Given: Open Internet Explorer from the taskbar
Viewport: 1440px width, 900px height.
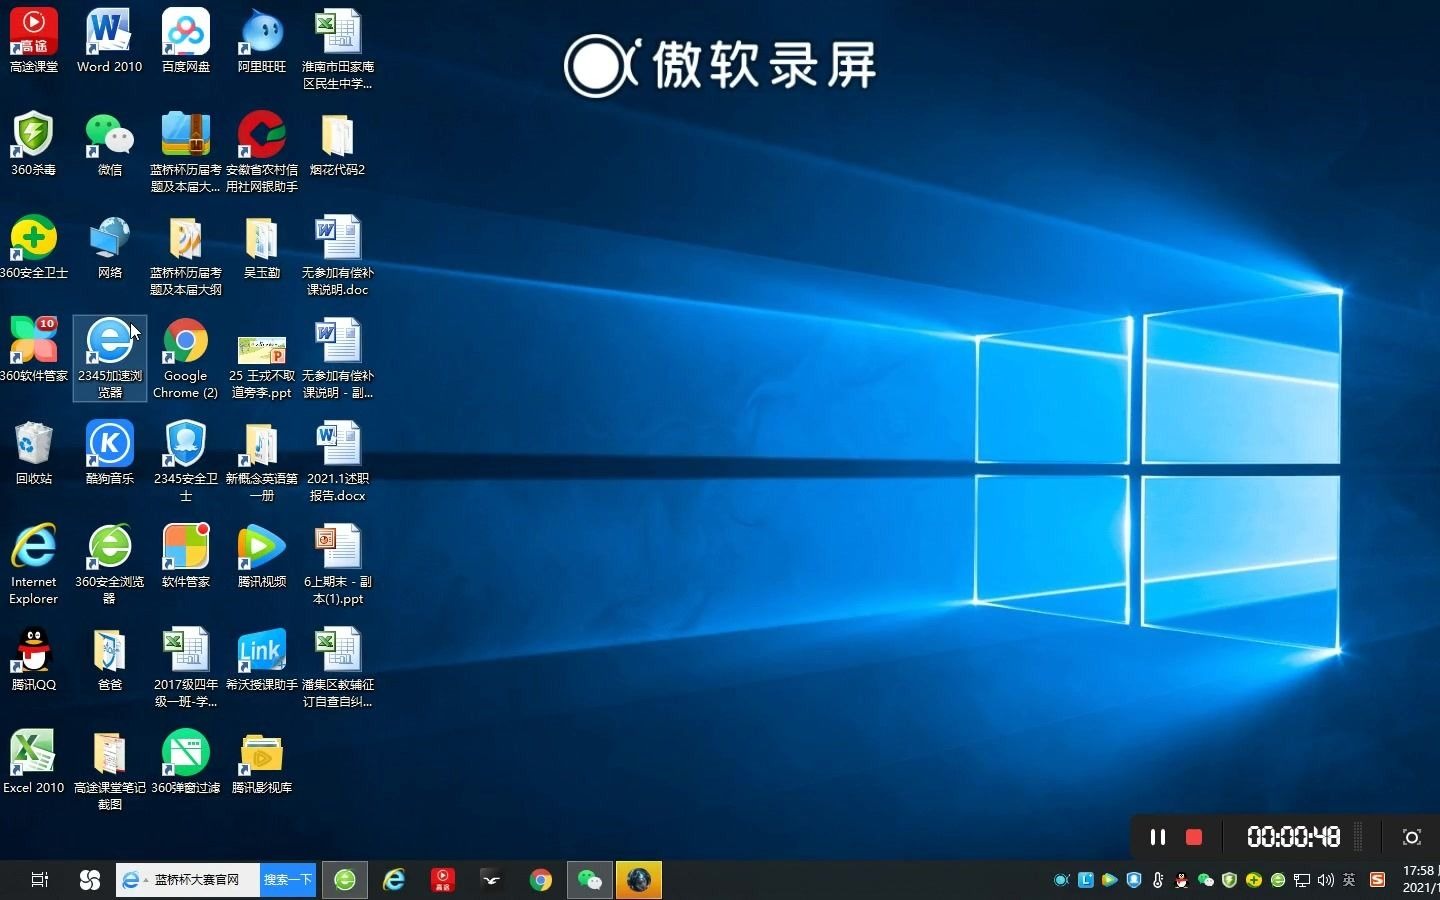Looking at the screenshot, I should click(394, 880).
